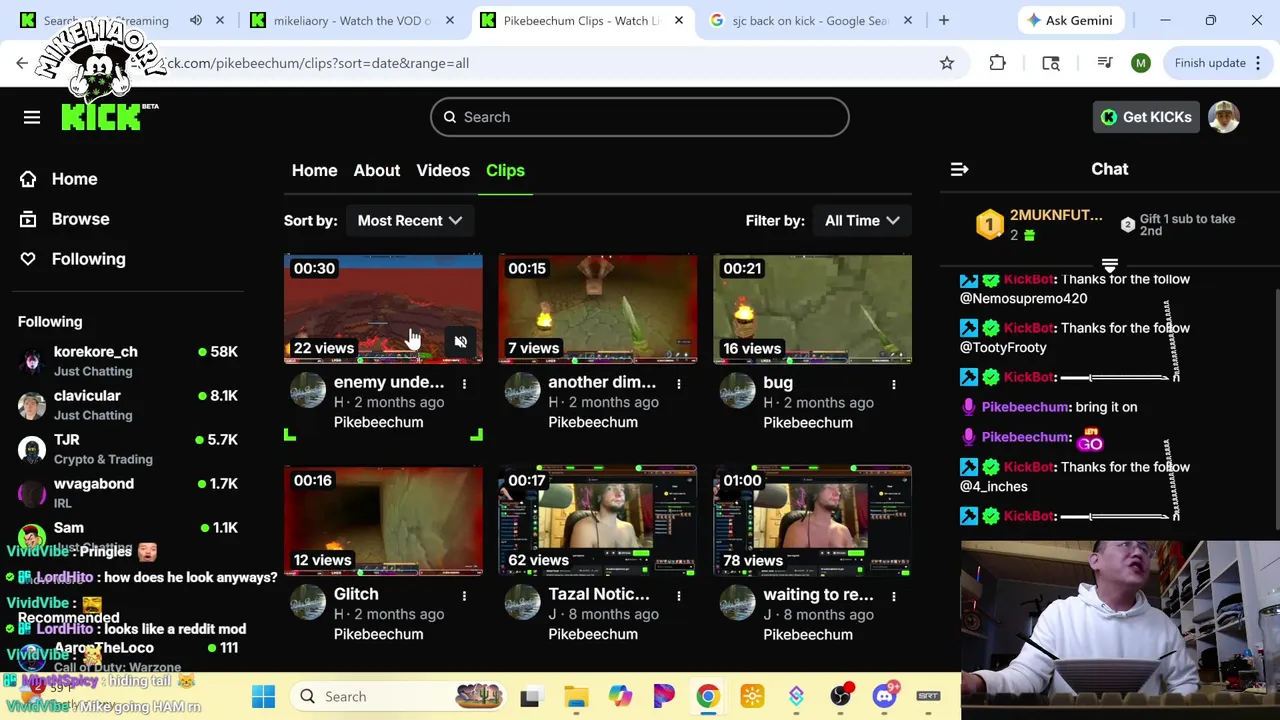Open the Discord taskbar icon

coord(884,696)
